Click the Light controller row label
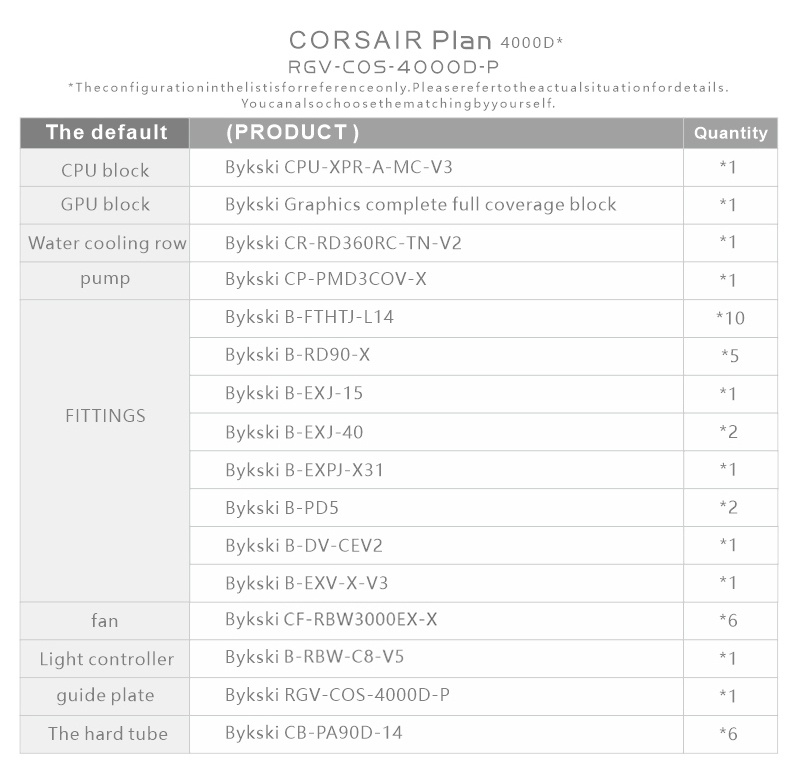Image resolution: width=793 pixels, height=766 pixels. coord(107,659)
